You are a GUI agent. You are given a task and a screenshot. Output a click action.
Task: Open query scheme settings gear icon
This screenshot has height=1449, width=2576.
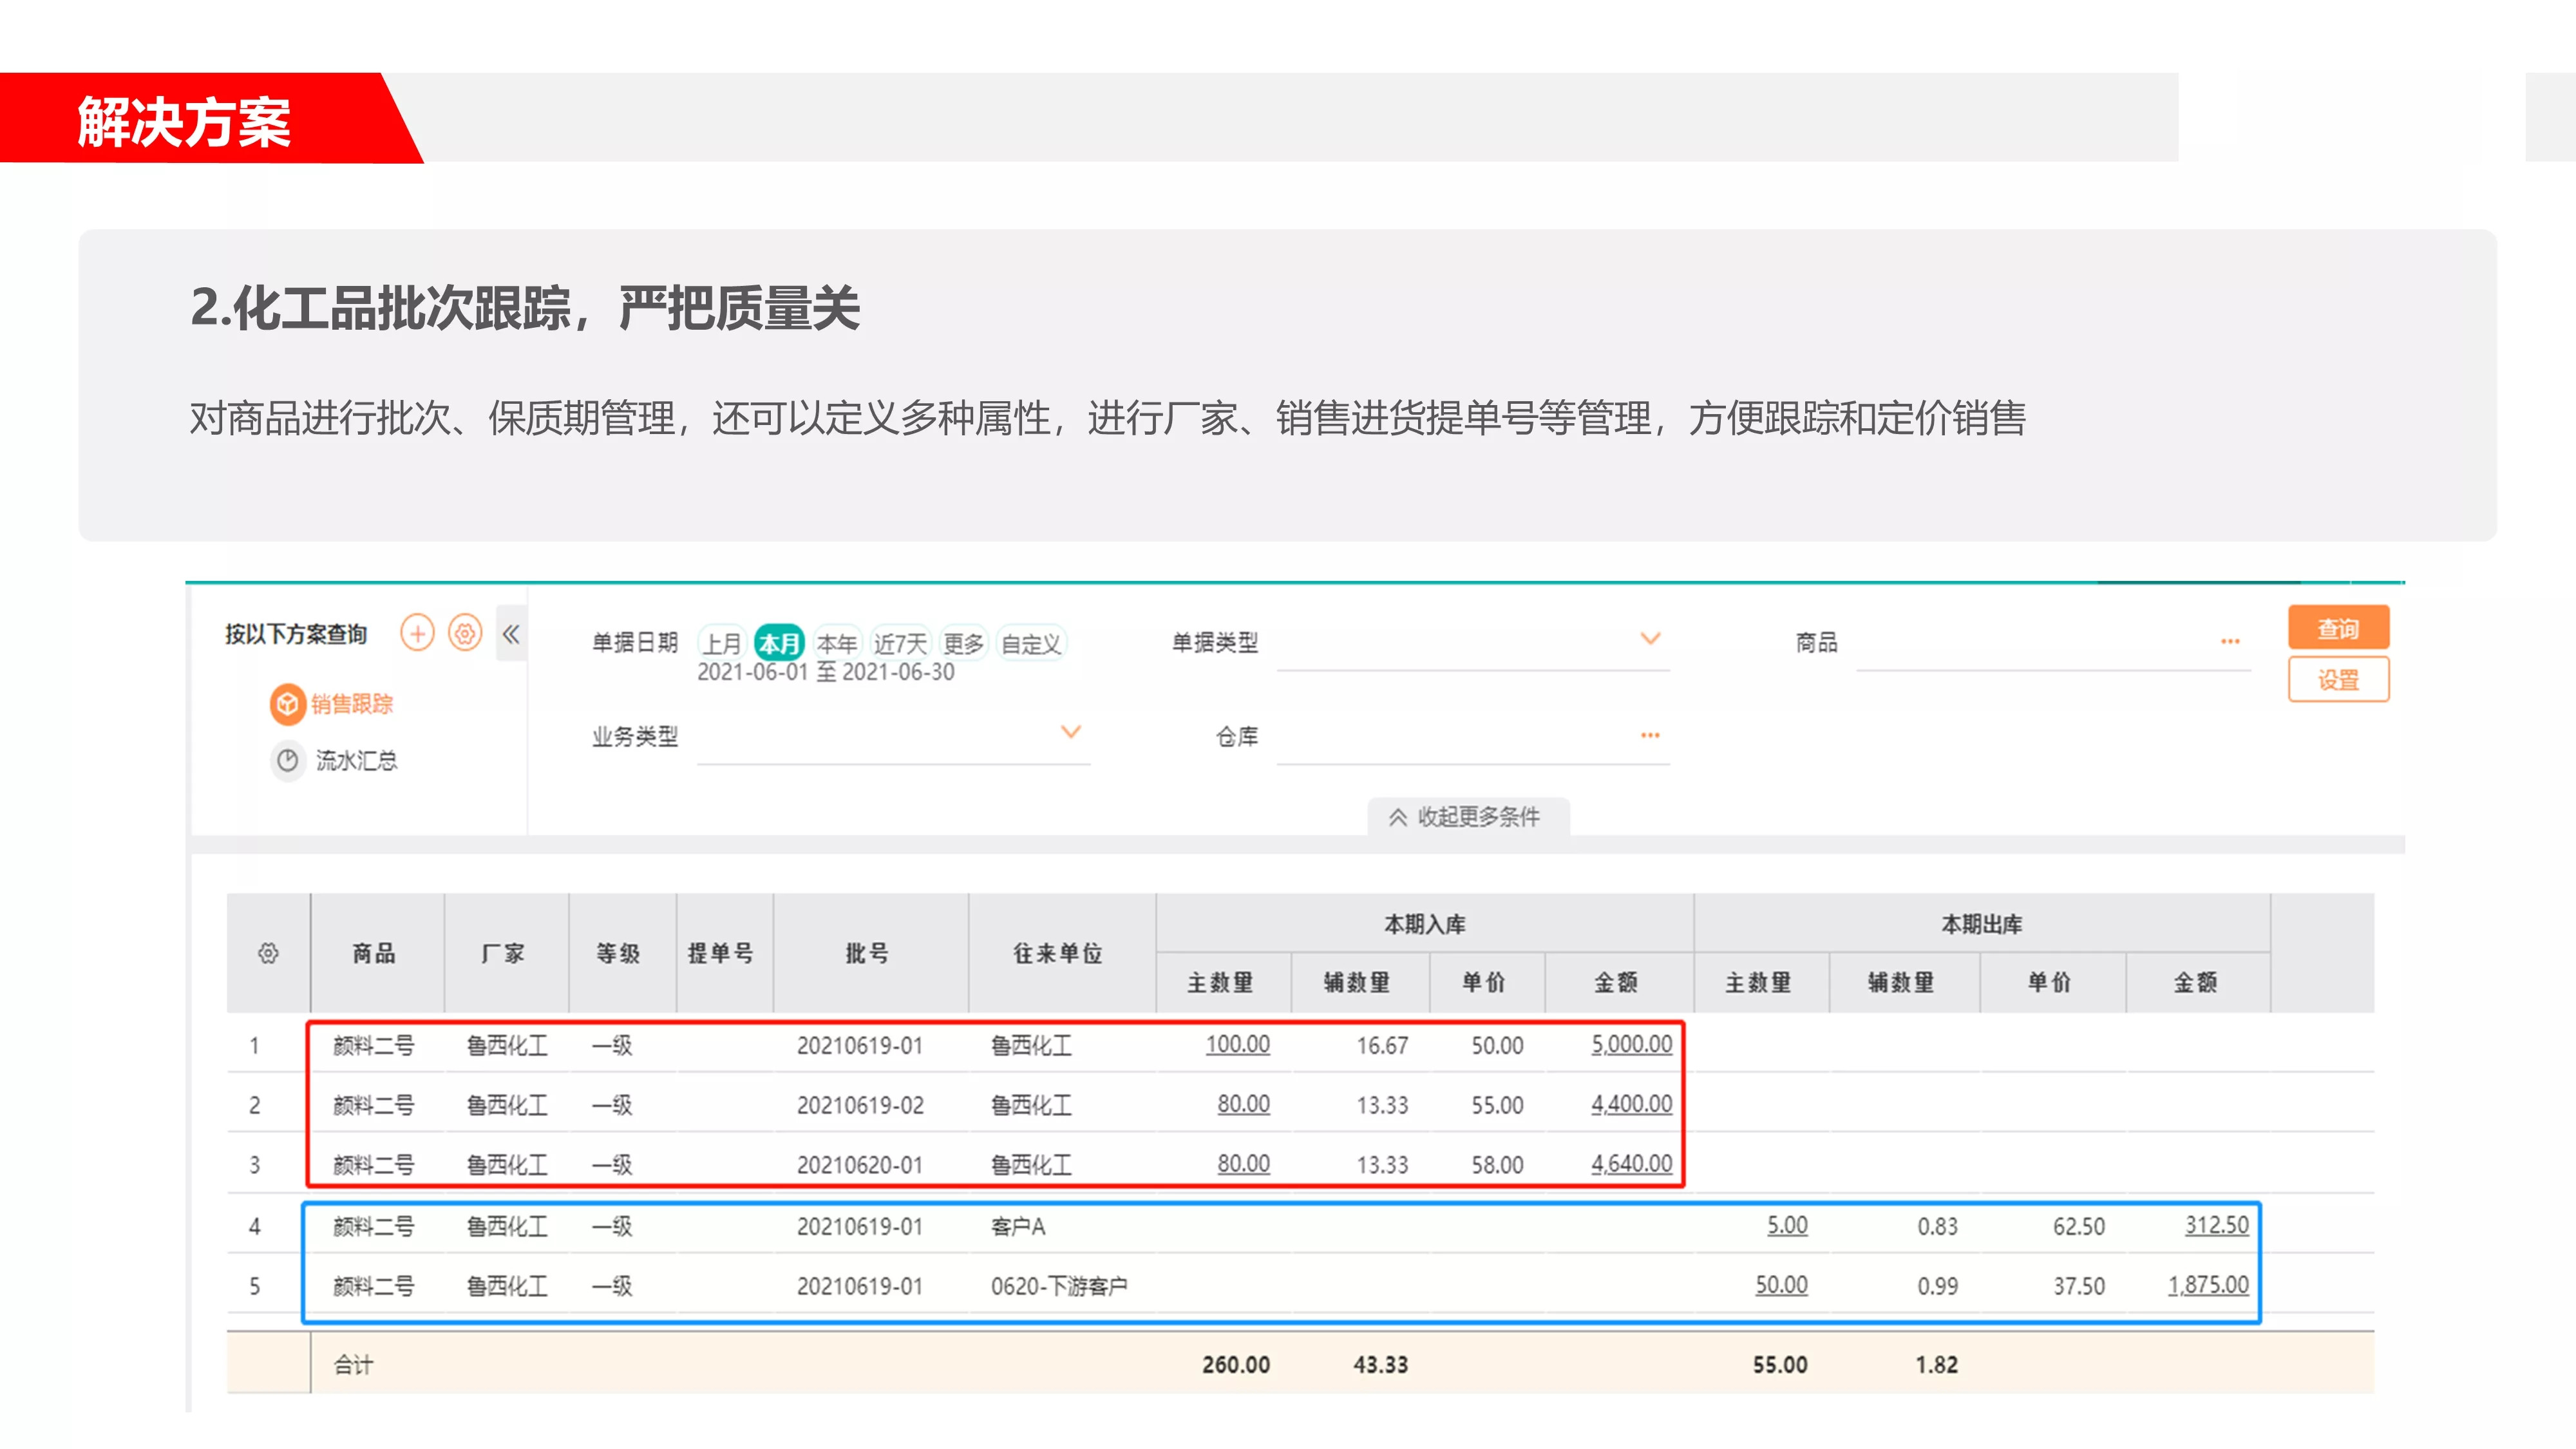tap(465, 633)
